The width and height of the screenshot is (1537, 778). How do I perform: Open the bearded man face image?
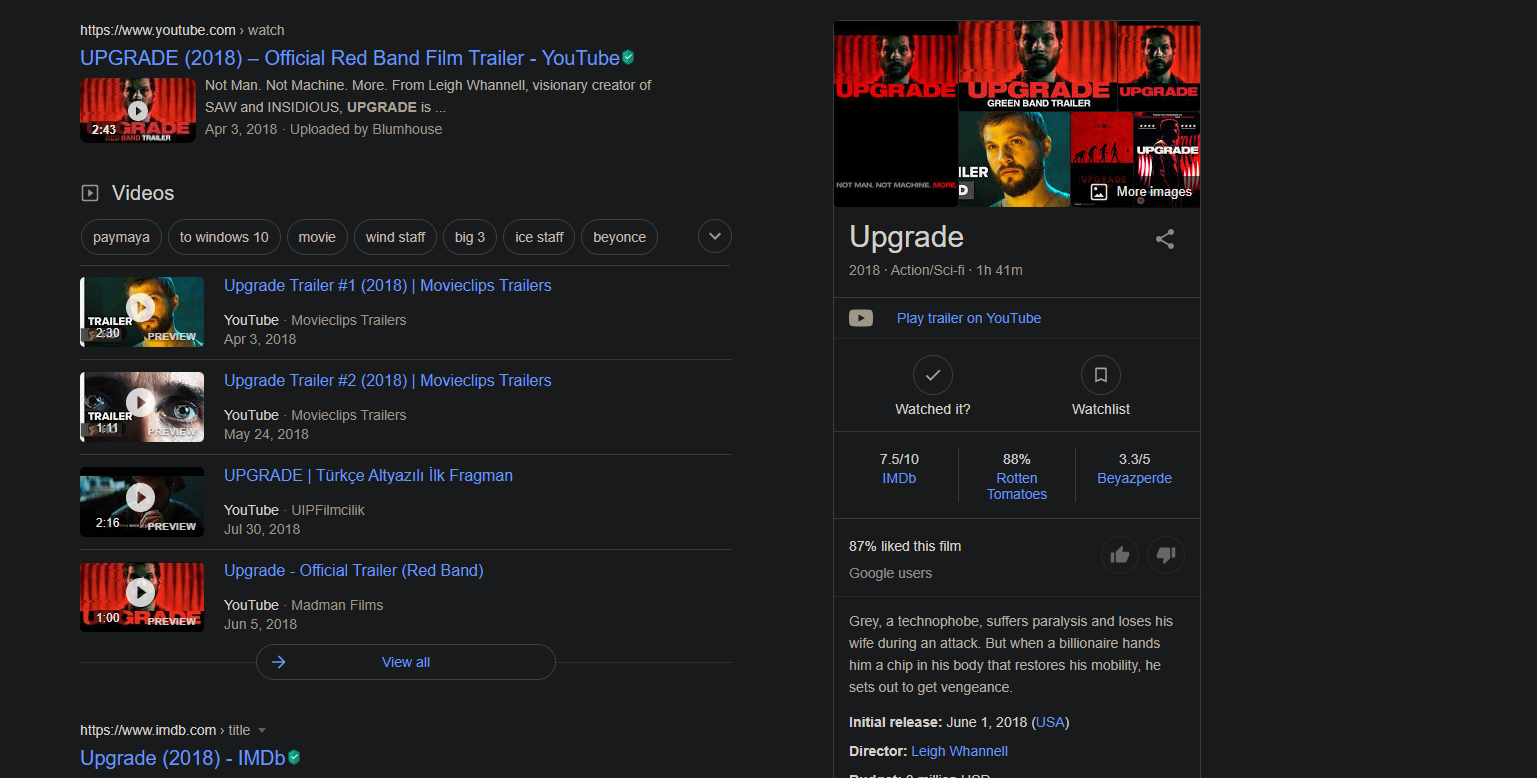1014,159
